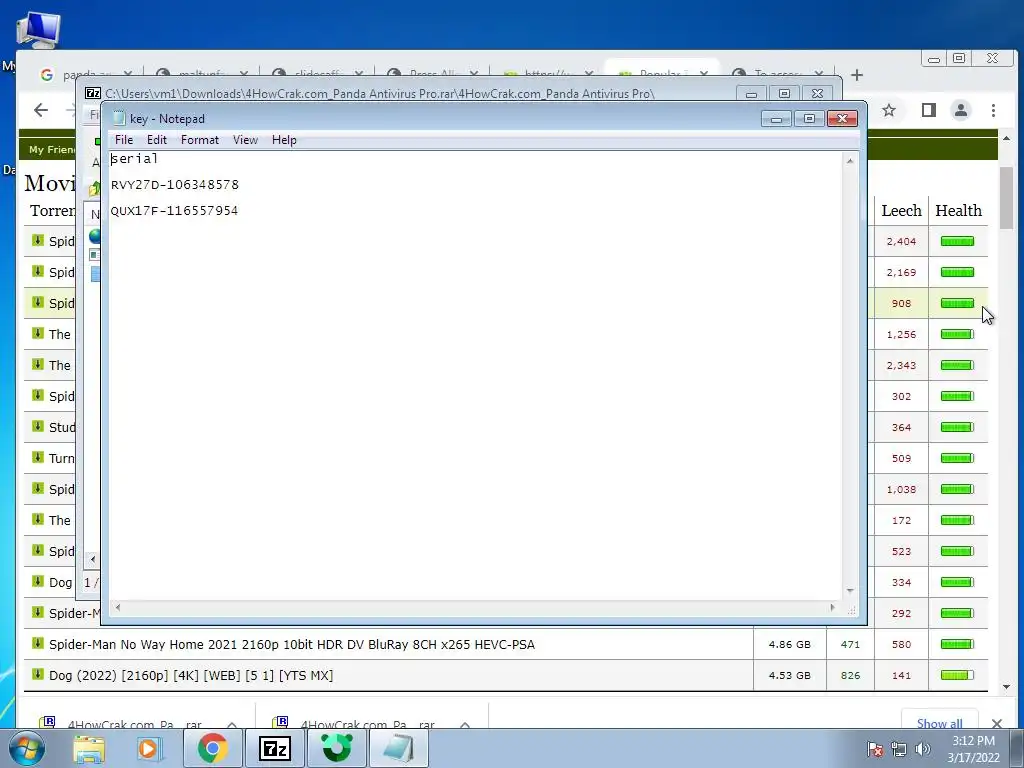Click the download icon in the Stud row
This screenshot has width=1024, height=768.
click(x=38, y=426)
